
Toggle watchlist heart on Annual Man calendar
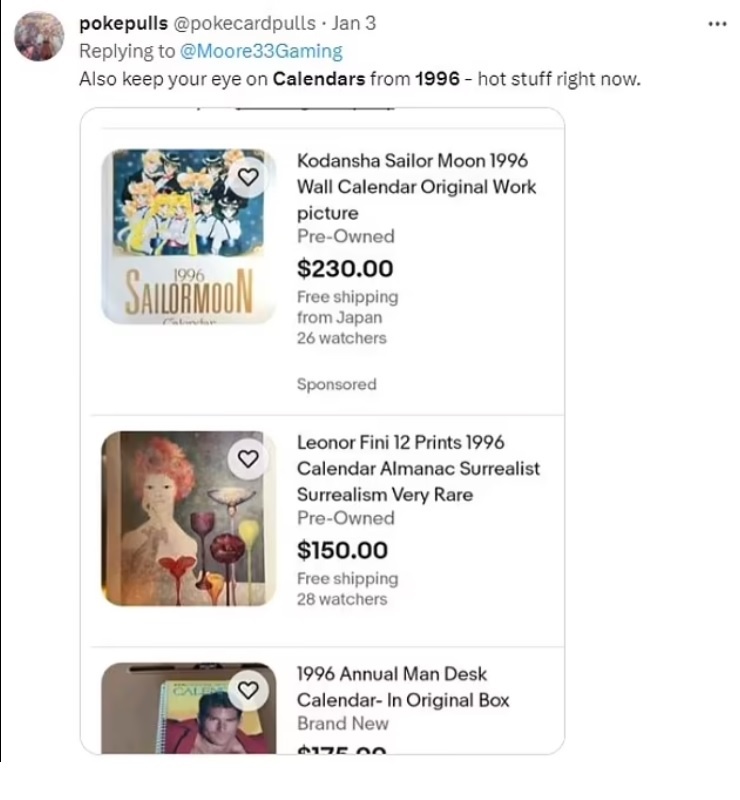point(249,689)
